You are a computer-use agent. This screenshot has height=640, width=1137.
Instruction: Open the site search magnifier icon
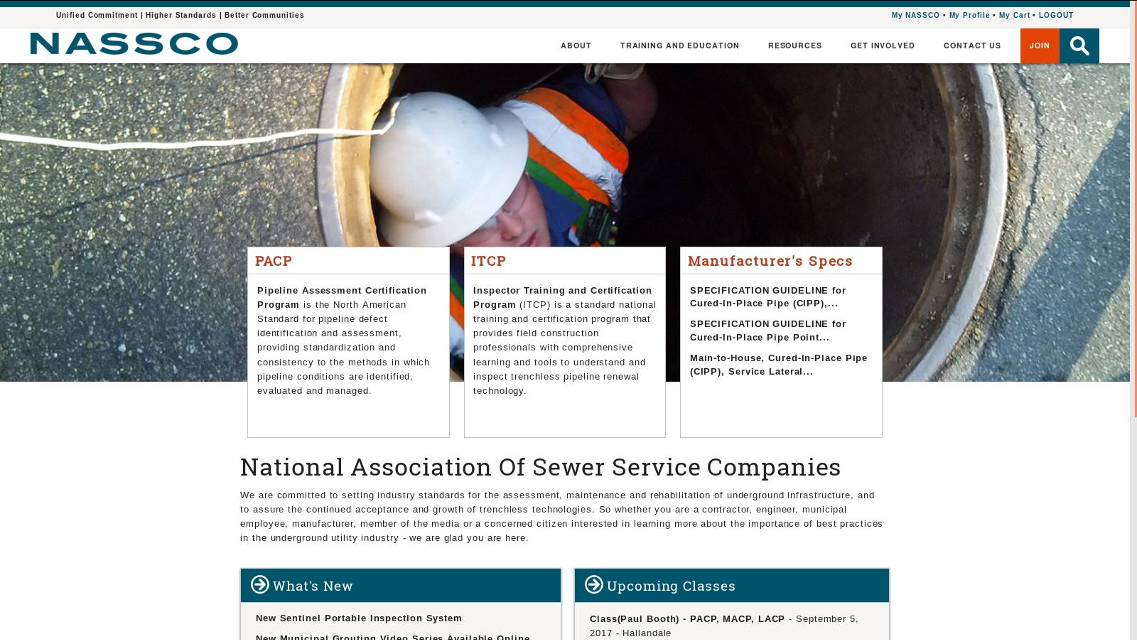1079,46
